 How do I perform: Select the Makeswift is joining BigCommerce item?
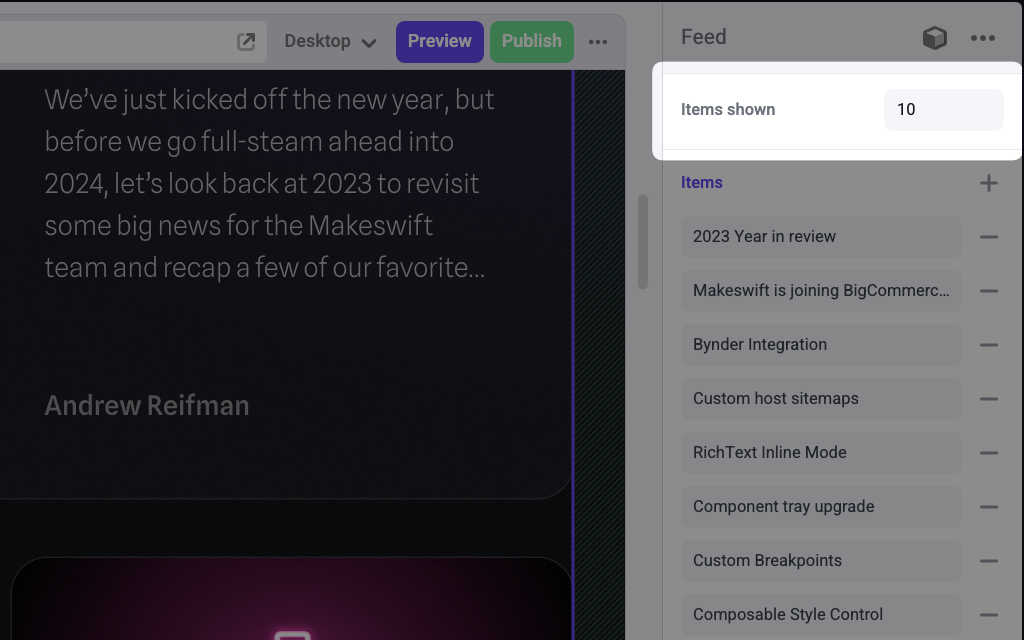[821, 291]
